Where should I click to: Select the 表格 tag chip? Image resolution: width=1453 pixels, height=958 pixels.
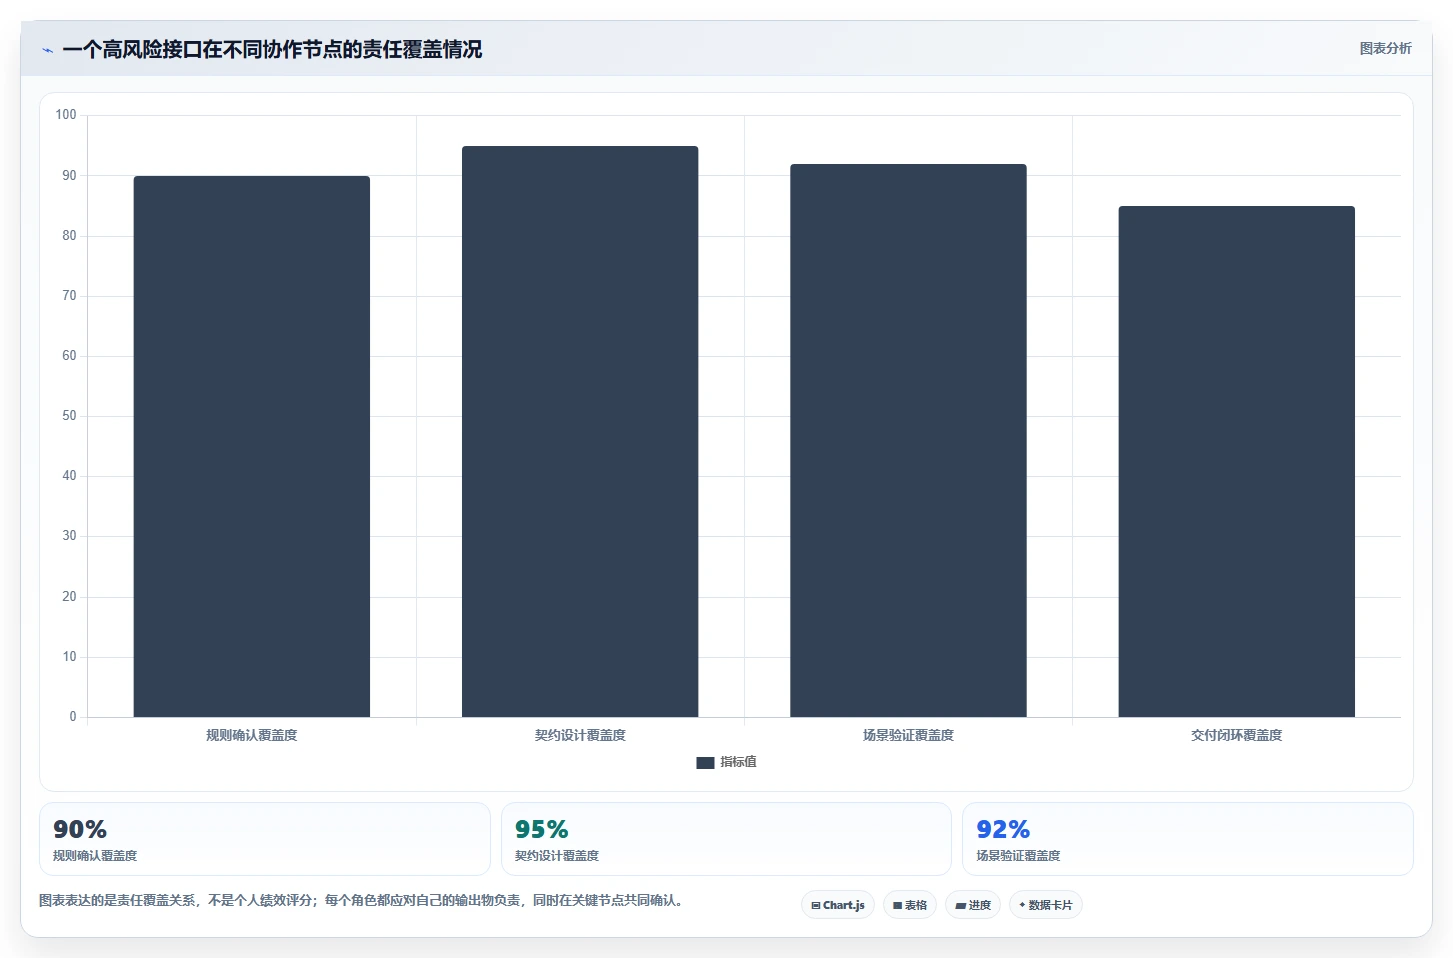coord(910,905)
